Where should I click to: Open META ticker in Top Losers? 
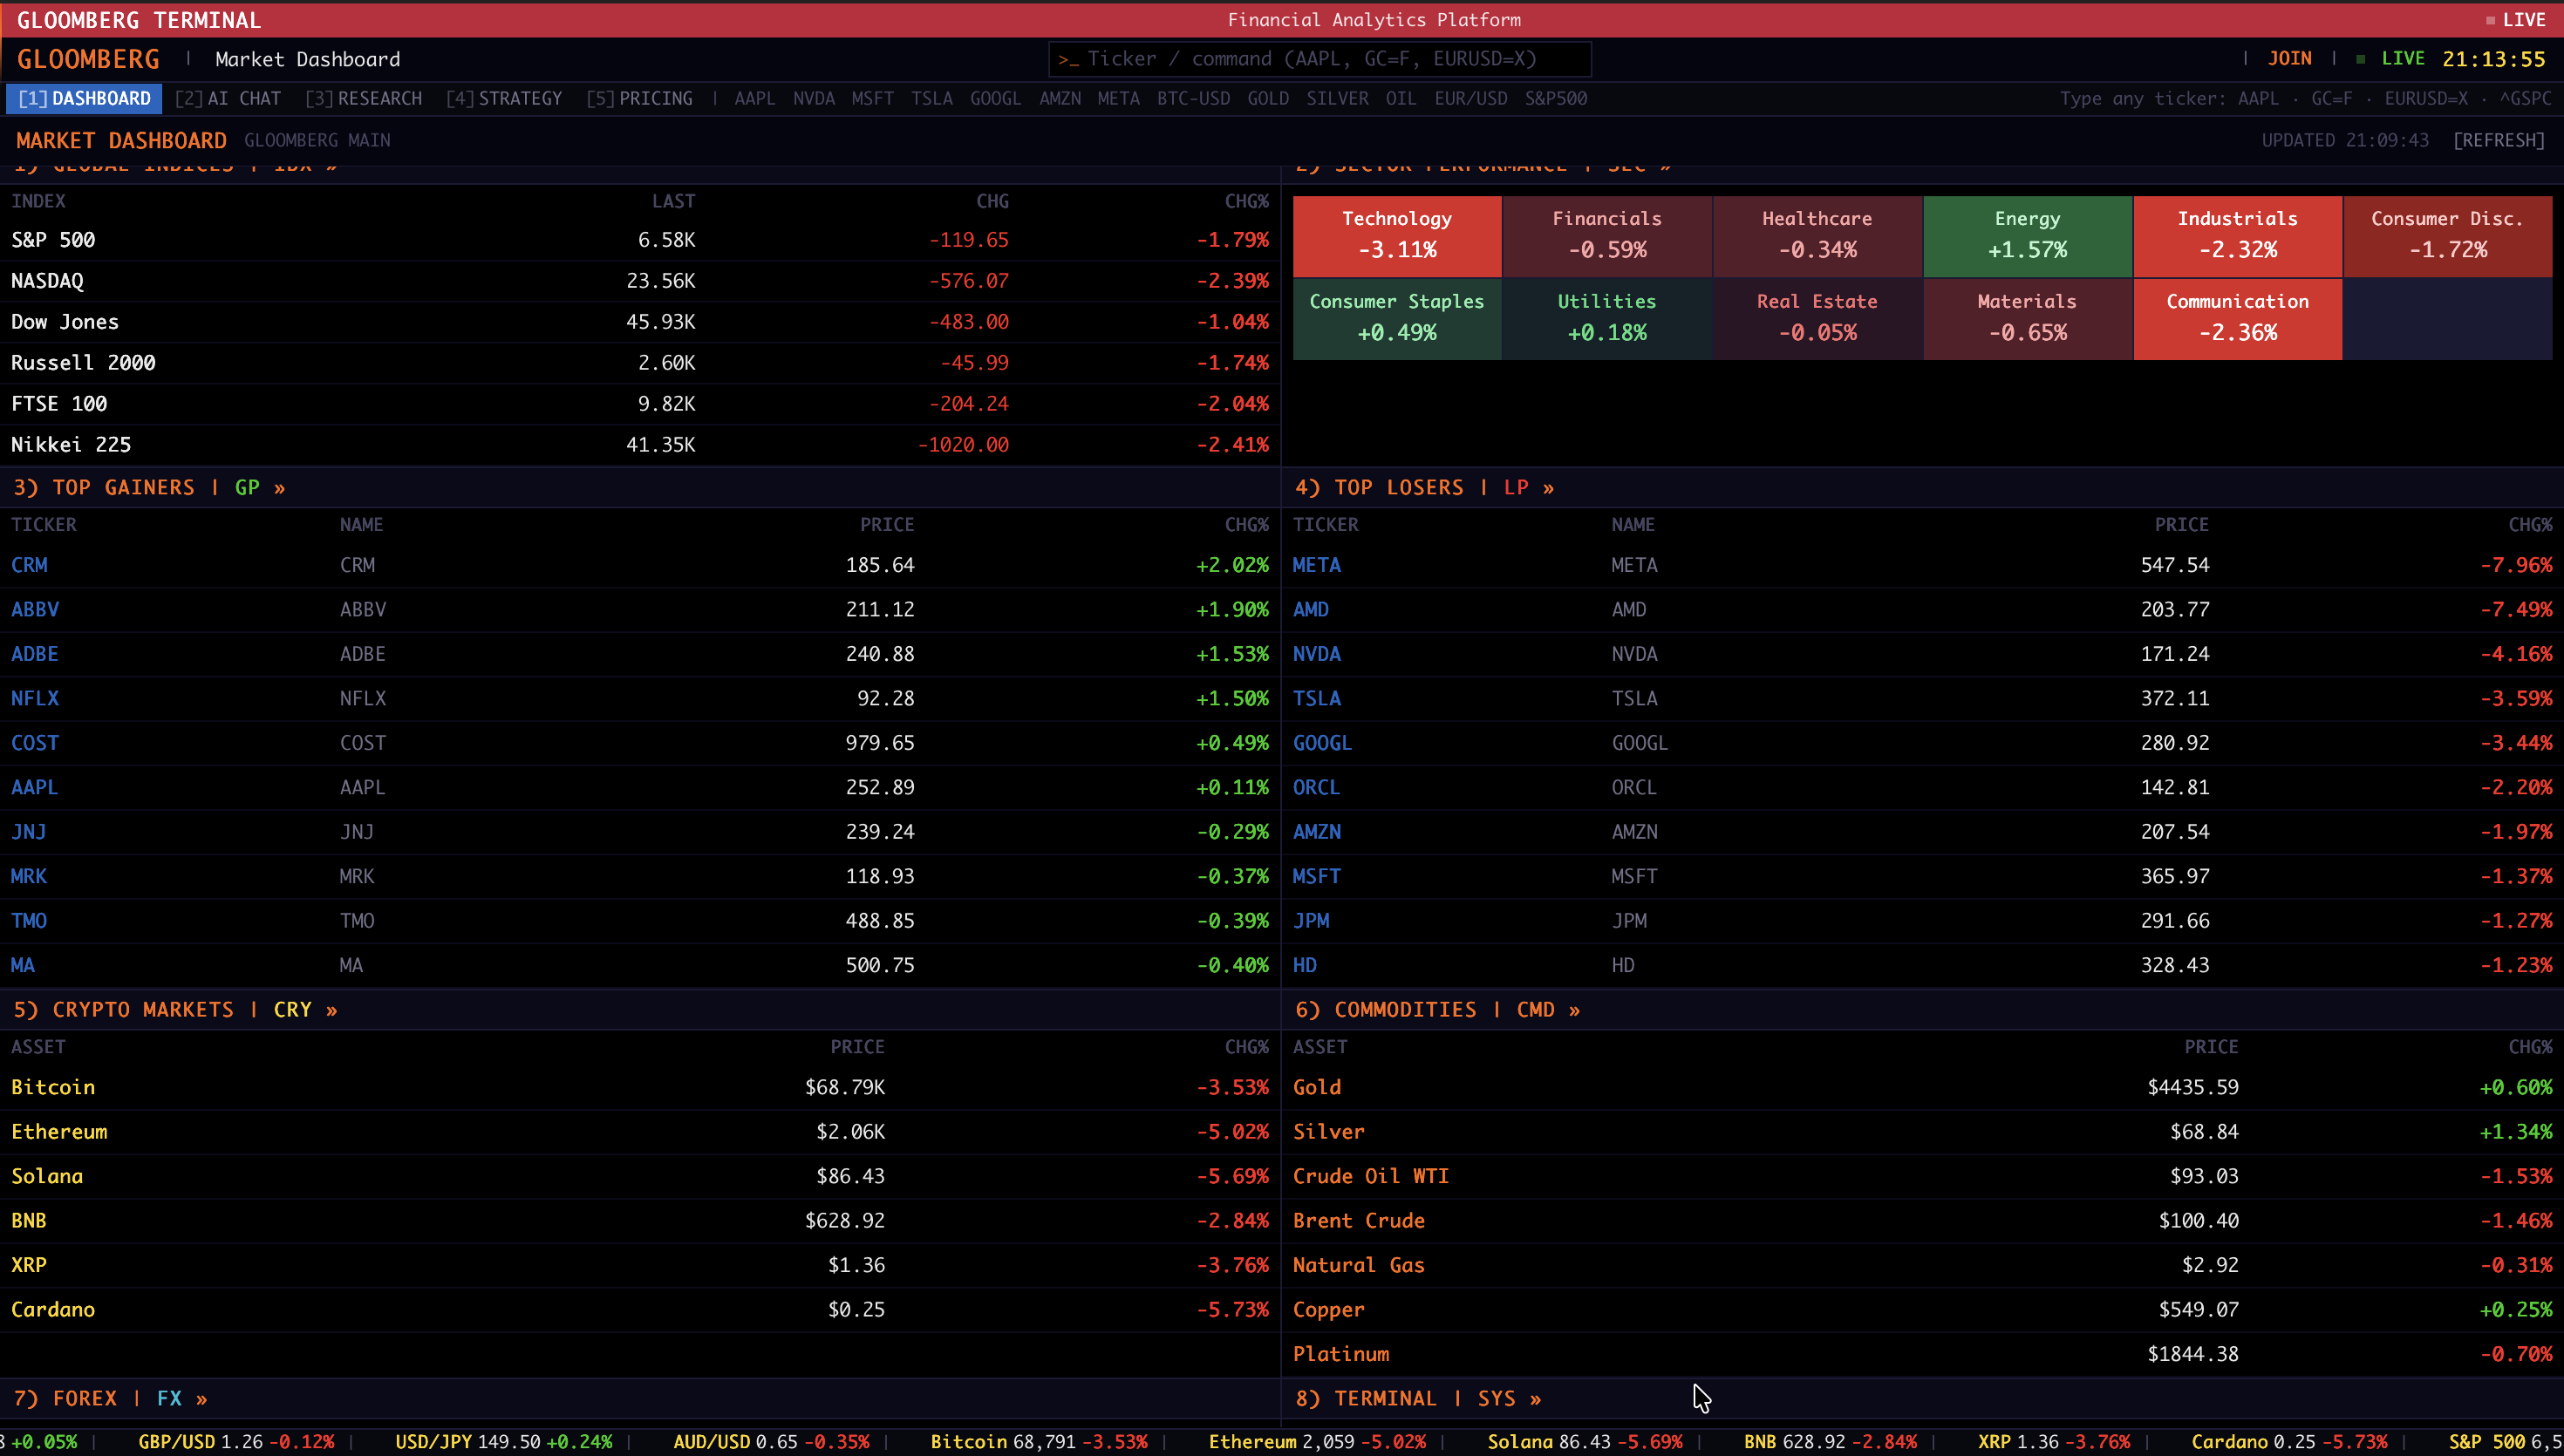[x=1316, y=565]
